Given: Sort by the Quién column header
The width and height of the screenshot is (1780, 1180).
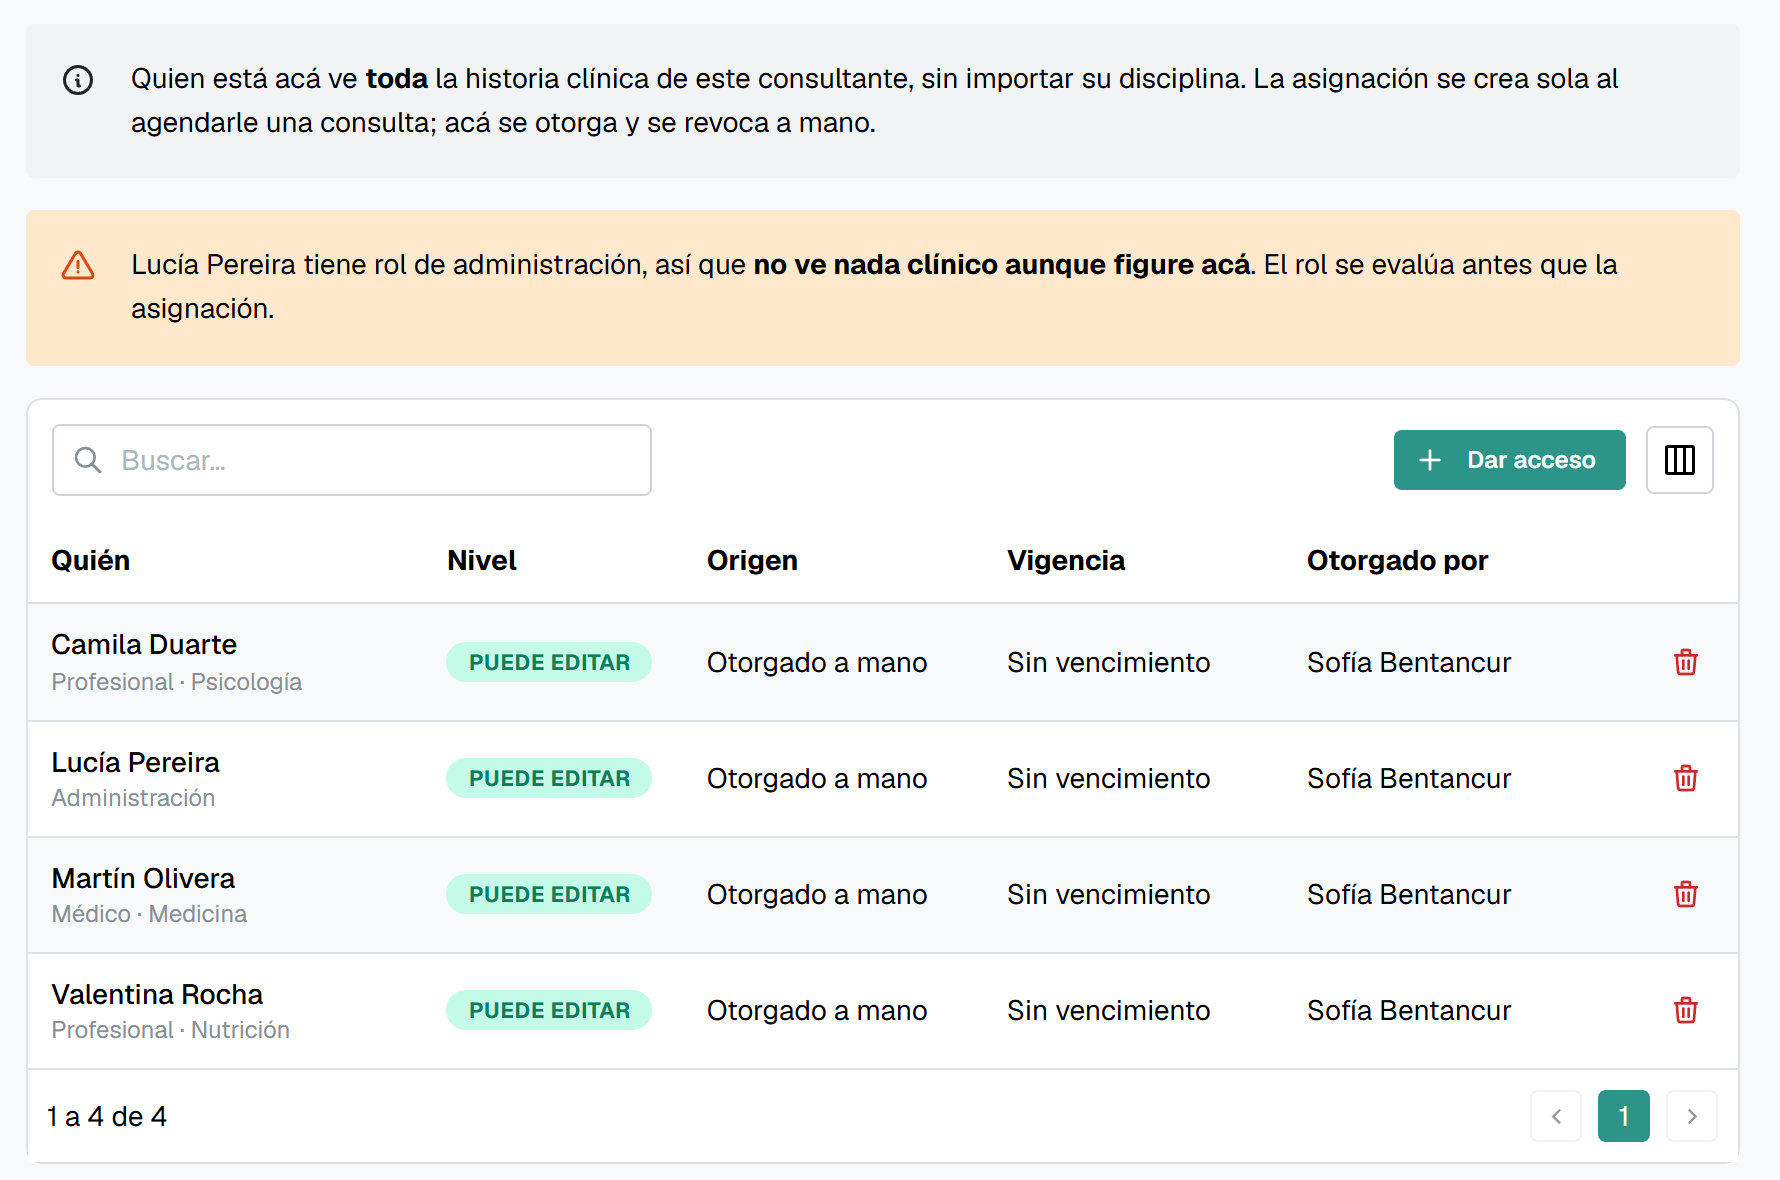Looking at the screenshot, I should 91,560.
